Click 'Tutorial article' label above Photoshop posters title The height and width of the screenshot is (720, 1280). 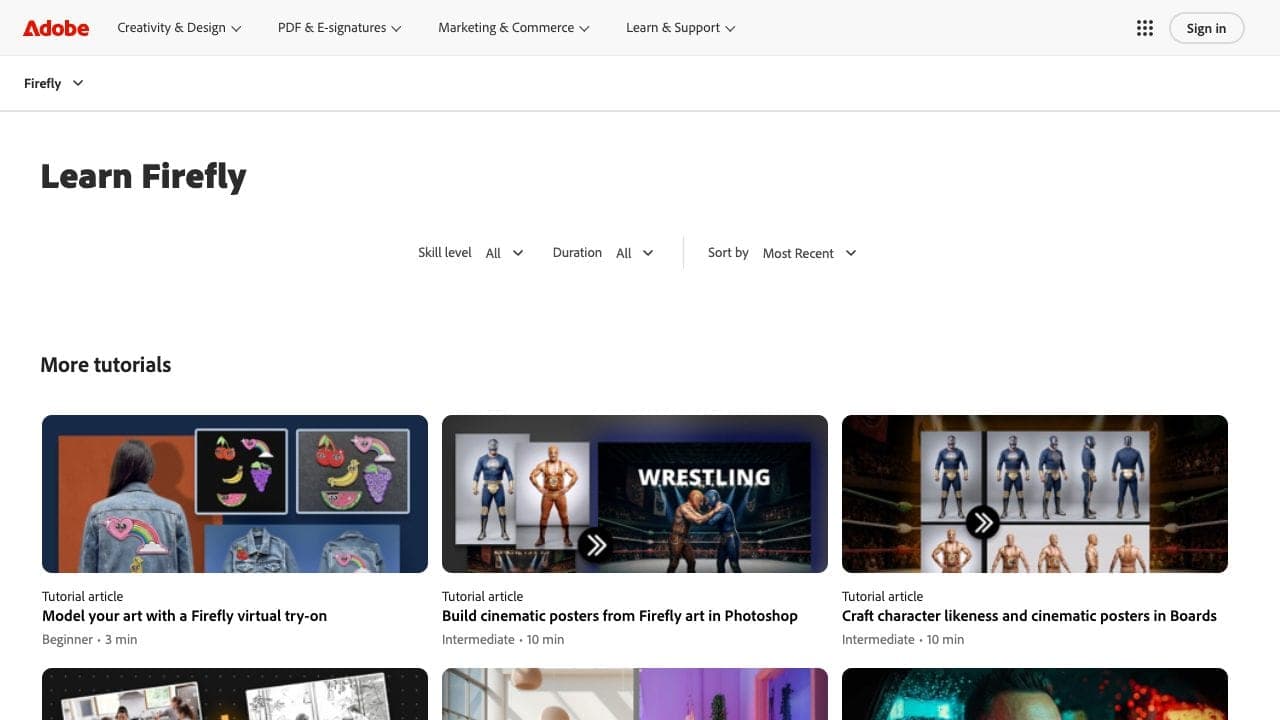click(483, 596)
